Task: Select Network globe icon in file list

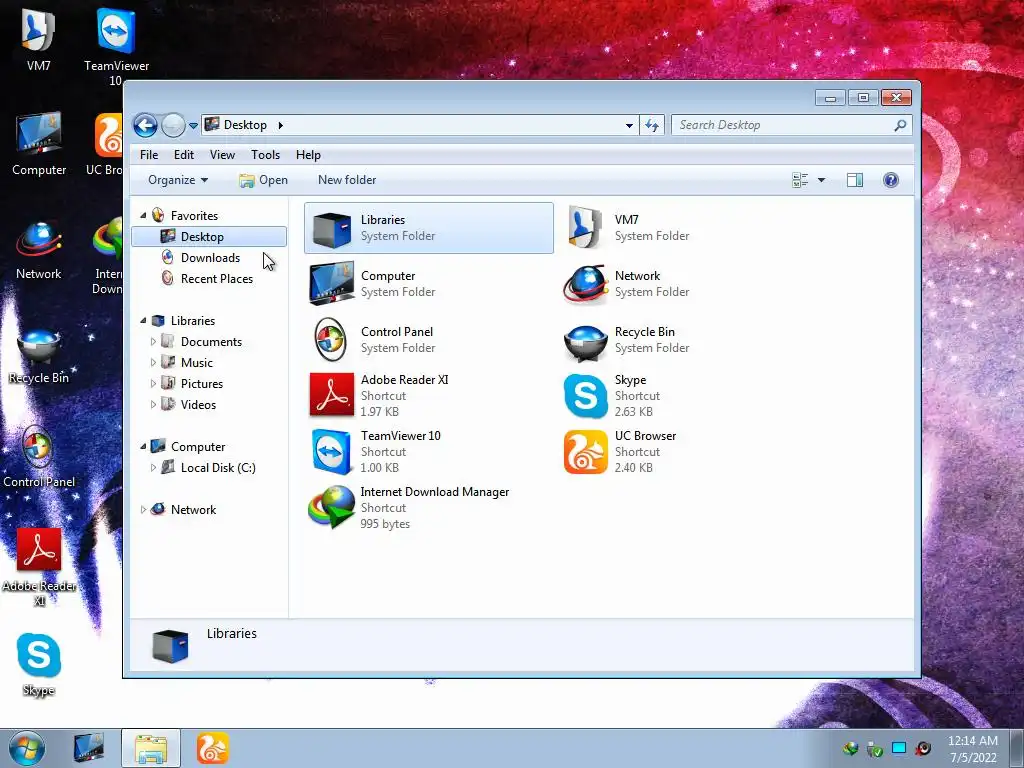Action: pos(584,285)
